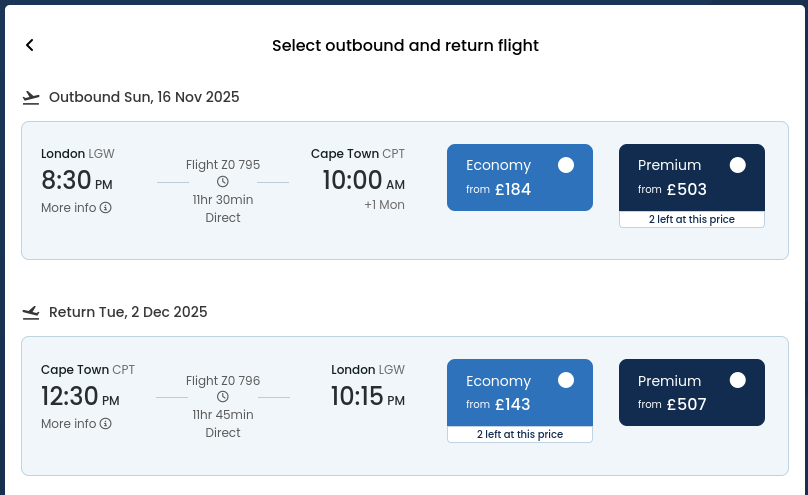Open More info for Cape Town 12:30 PM flight

coord(76,423)
